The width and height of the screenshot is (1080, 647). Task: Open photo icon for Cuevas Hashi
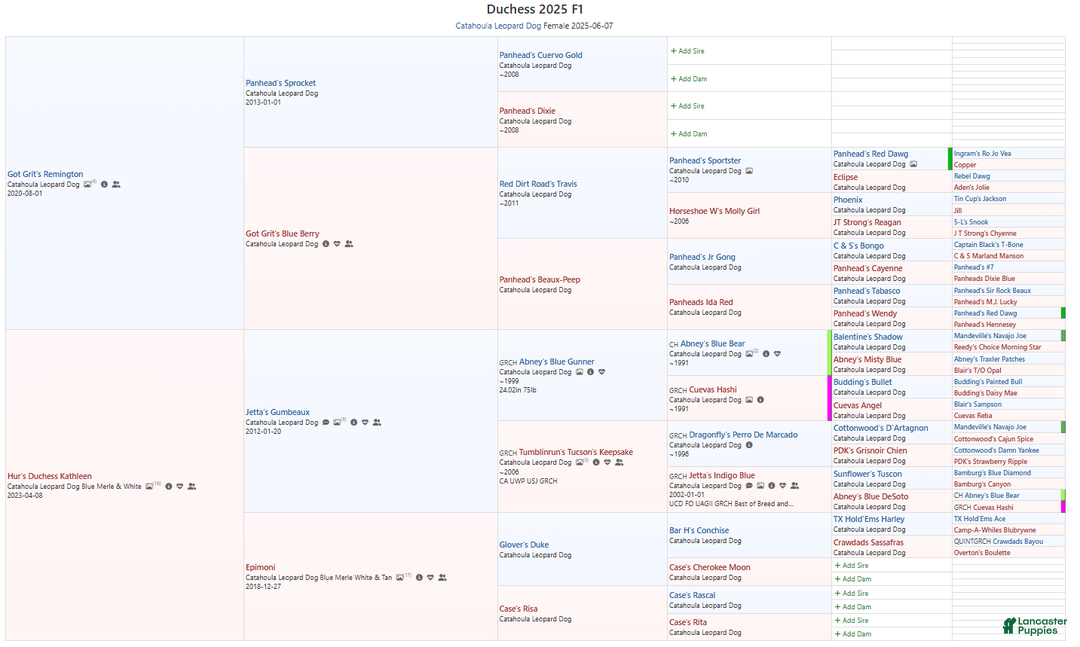(x=749, y=400)
